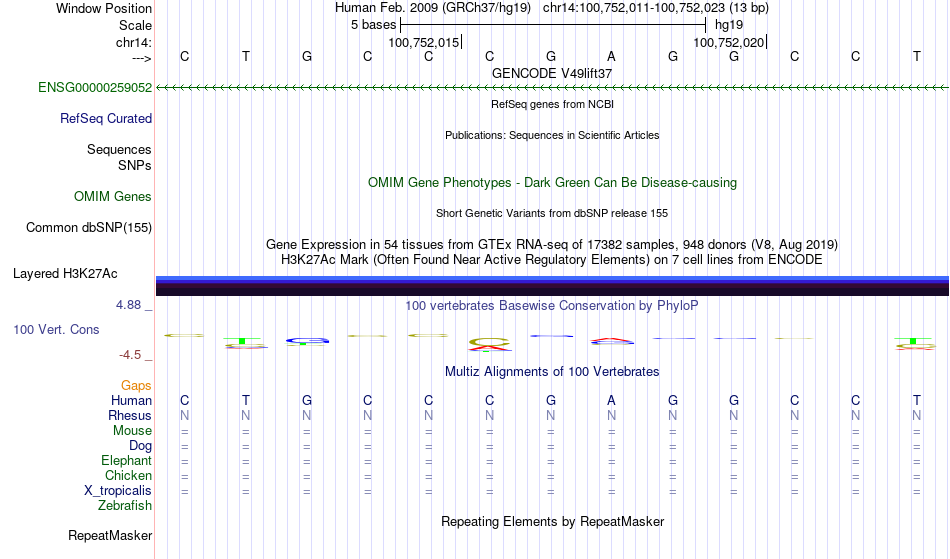
Task: Click the Sequences track label
Action: [x=119, y=149]
